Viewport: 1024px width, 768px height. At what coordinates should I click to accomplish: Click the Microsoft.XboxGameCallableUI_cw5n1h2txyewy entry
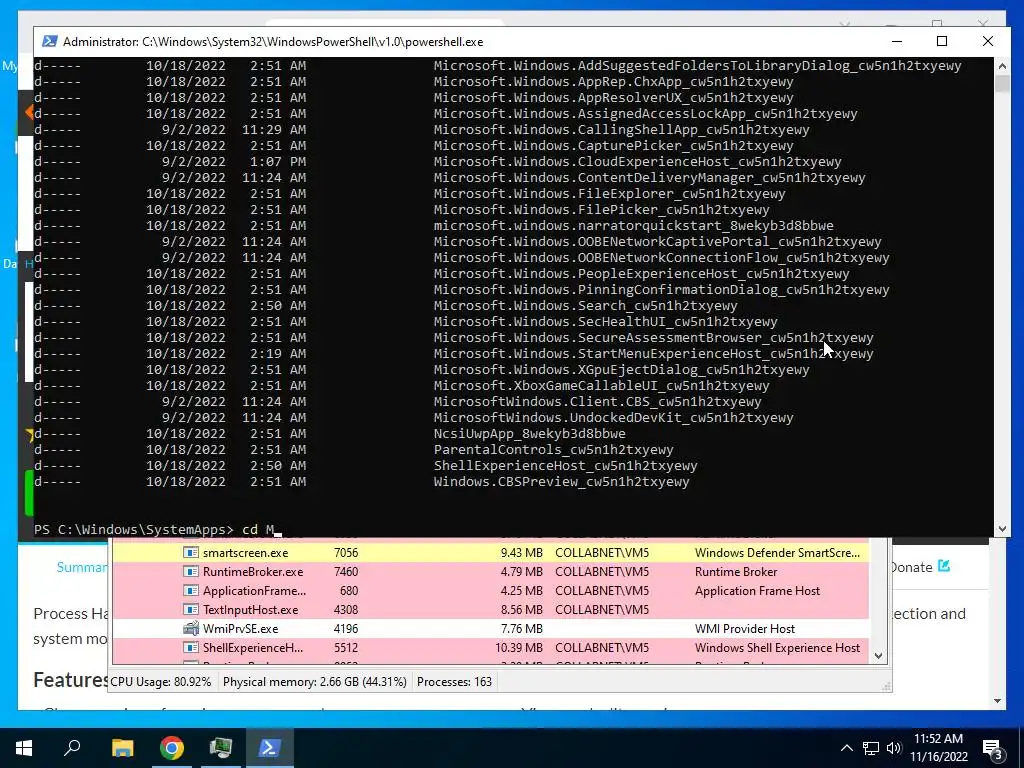point(601,385)
